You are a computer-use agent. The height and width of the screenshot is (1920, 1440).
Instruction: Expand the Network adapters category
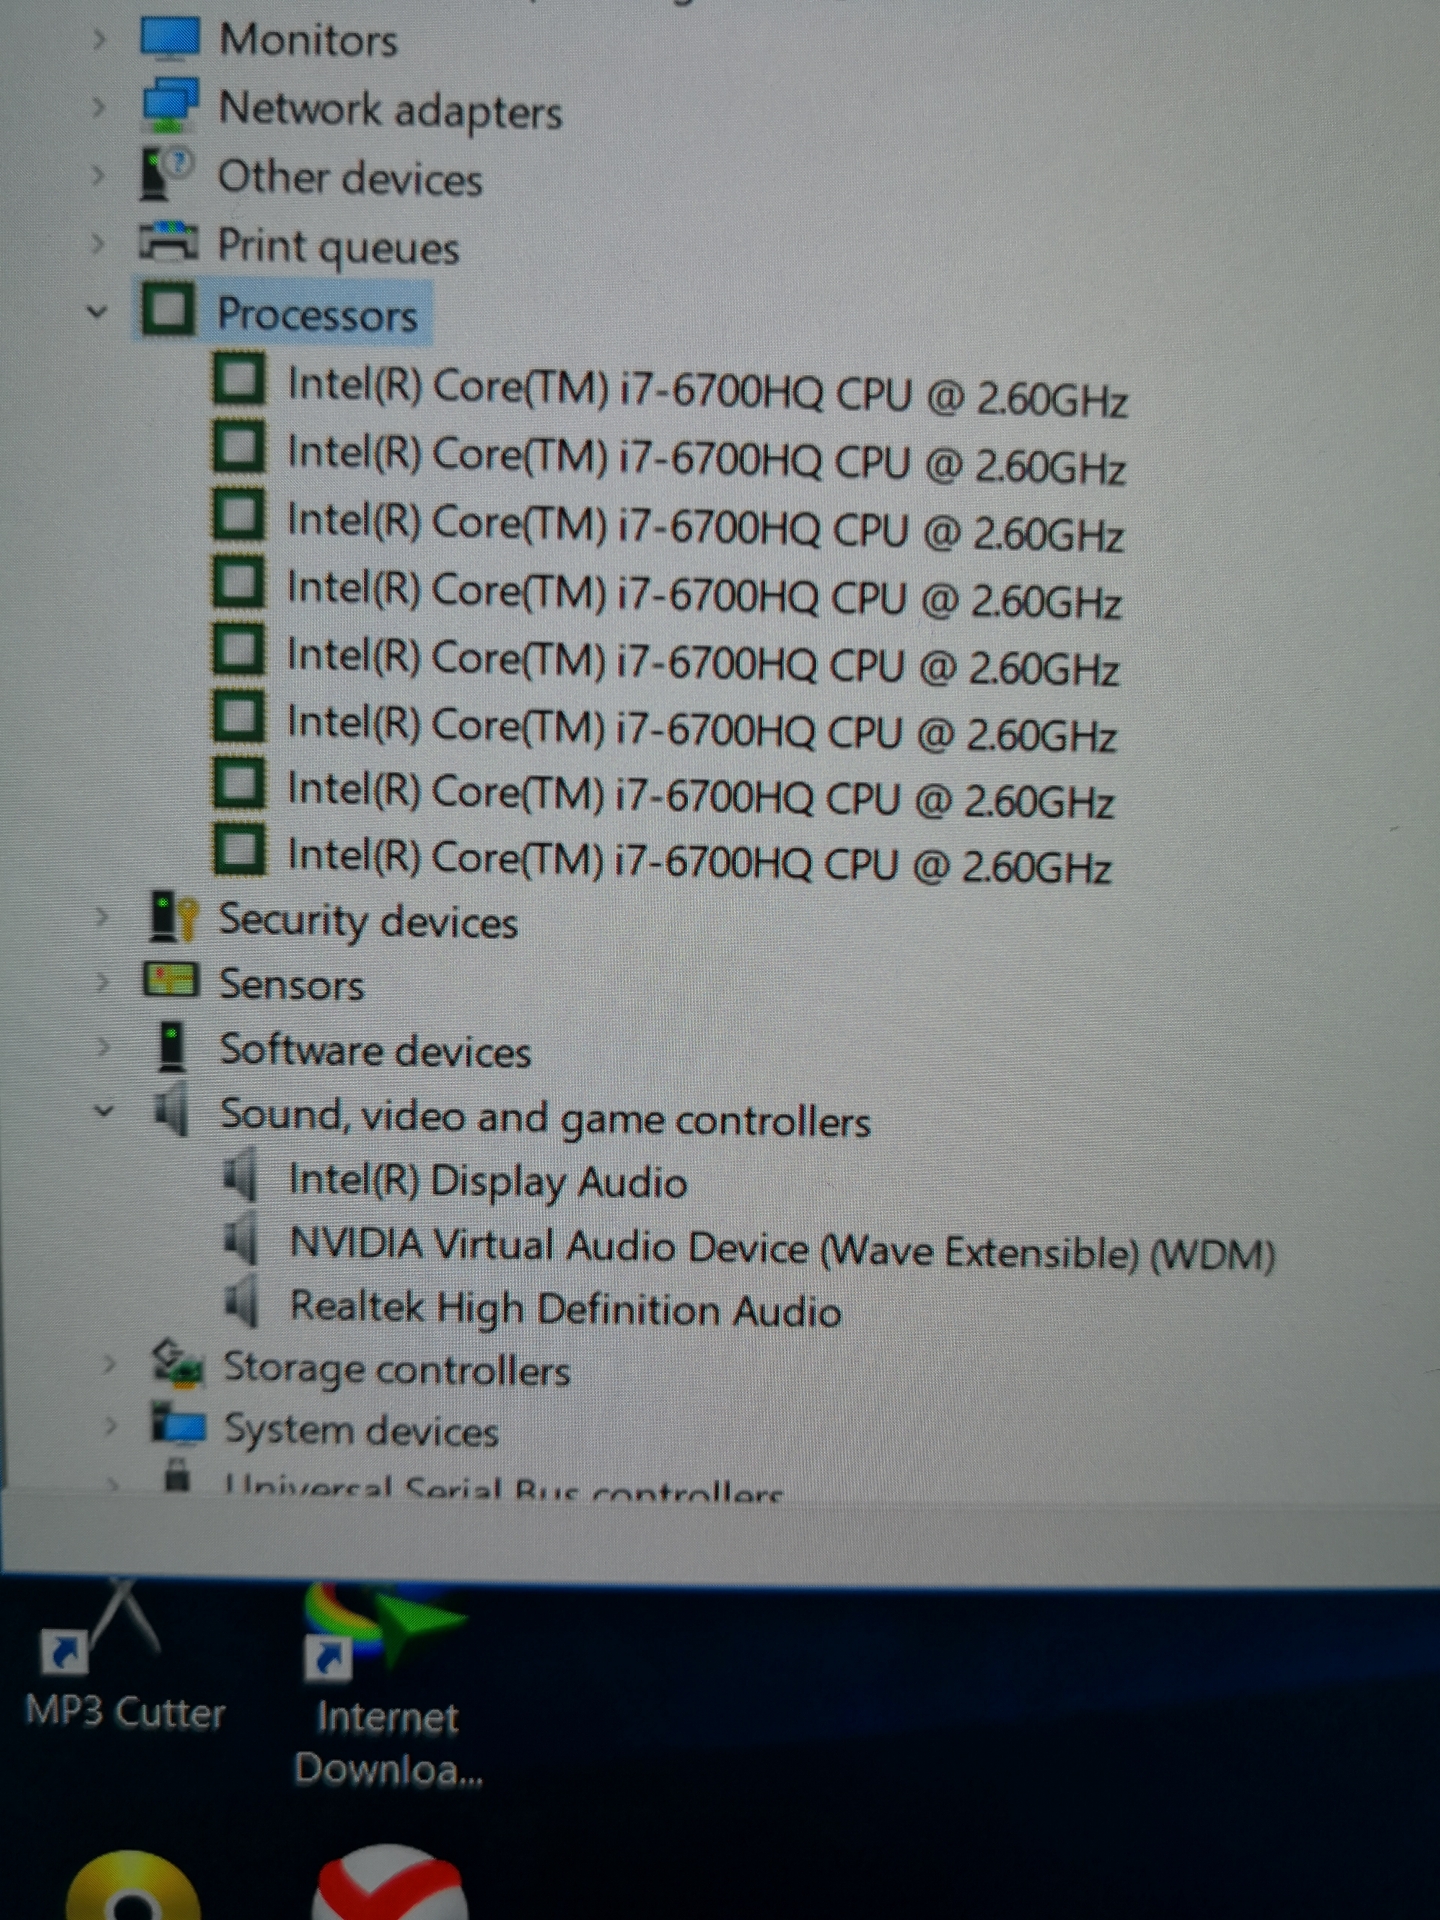(x=98, y=107)
